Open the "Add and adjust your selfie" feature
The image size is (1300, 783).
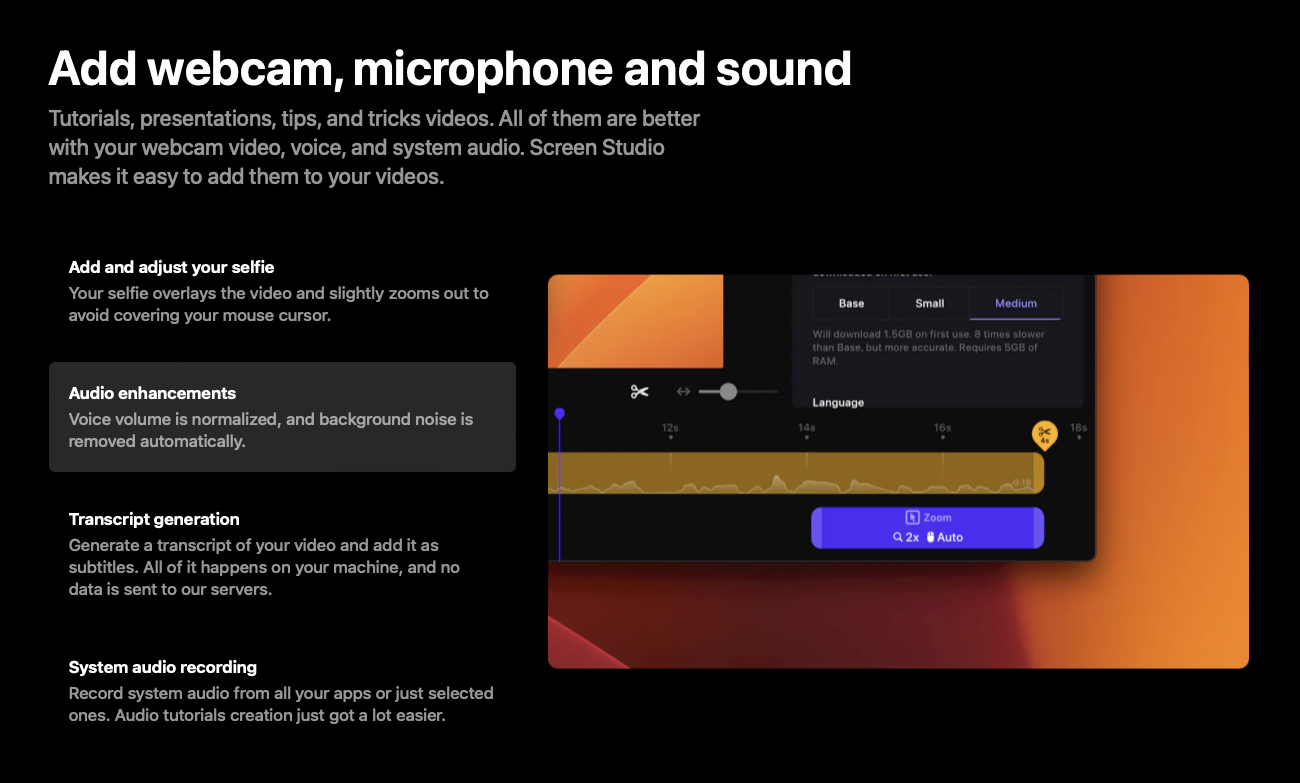282,291
